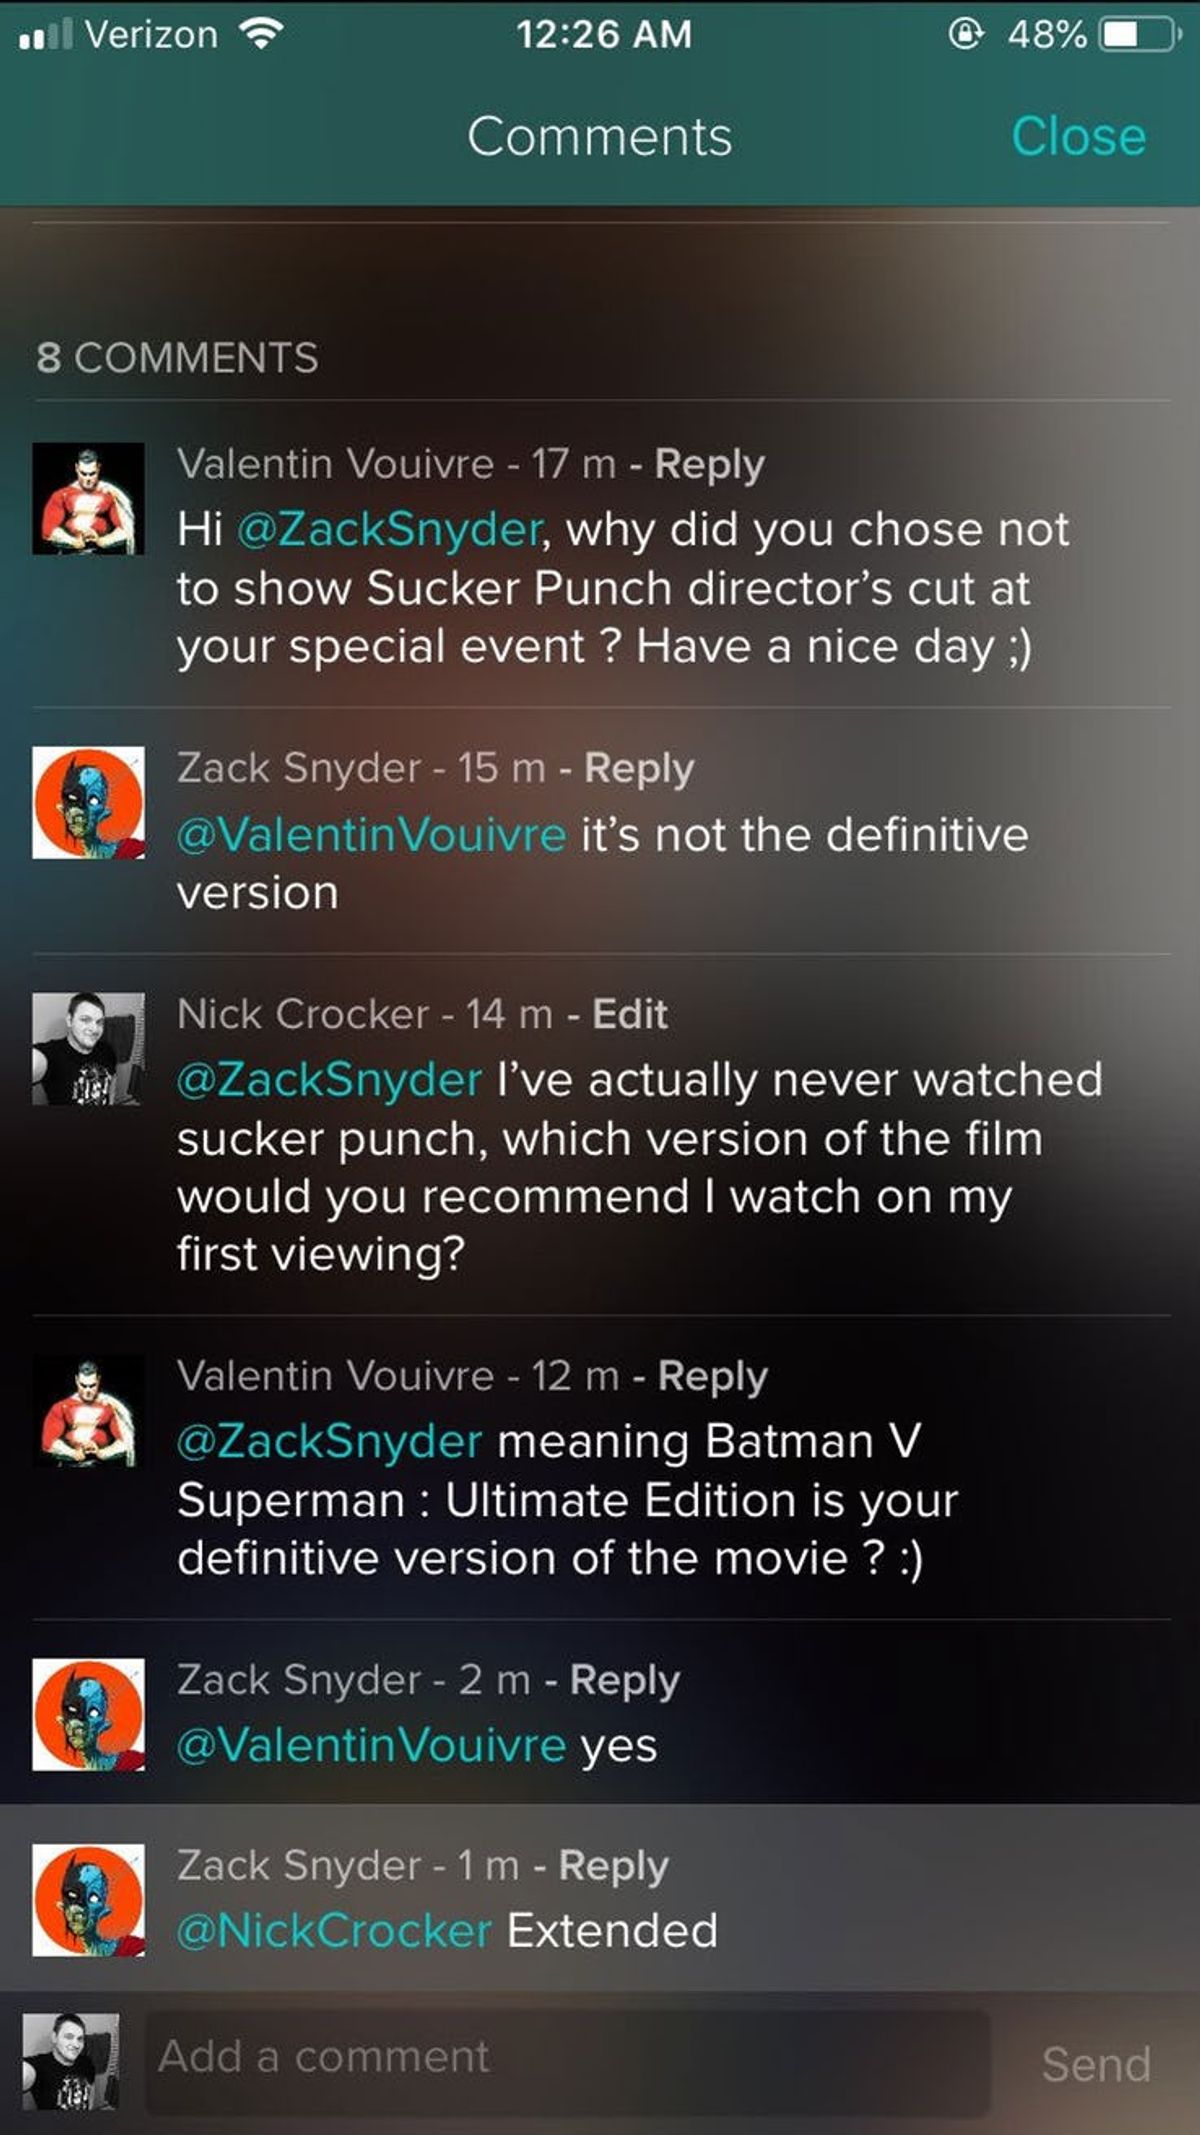This screenshot has height=2135, width=1200.
Task: Tap the first Valentin Vouivre profile avatar
Action: point(88,498)
